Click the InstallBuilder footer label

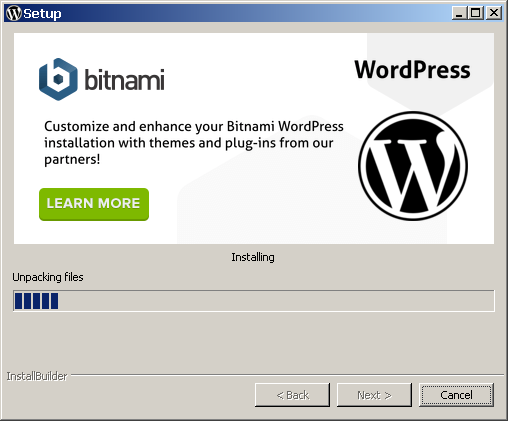pyautogui.click(x=37, y=376)
